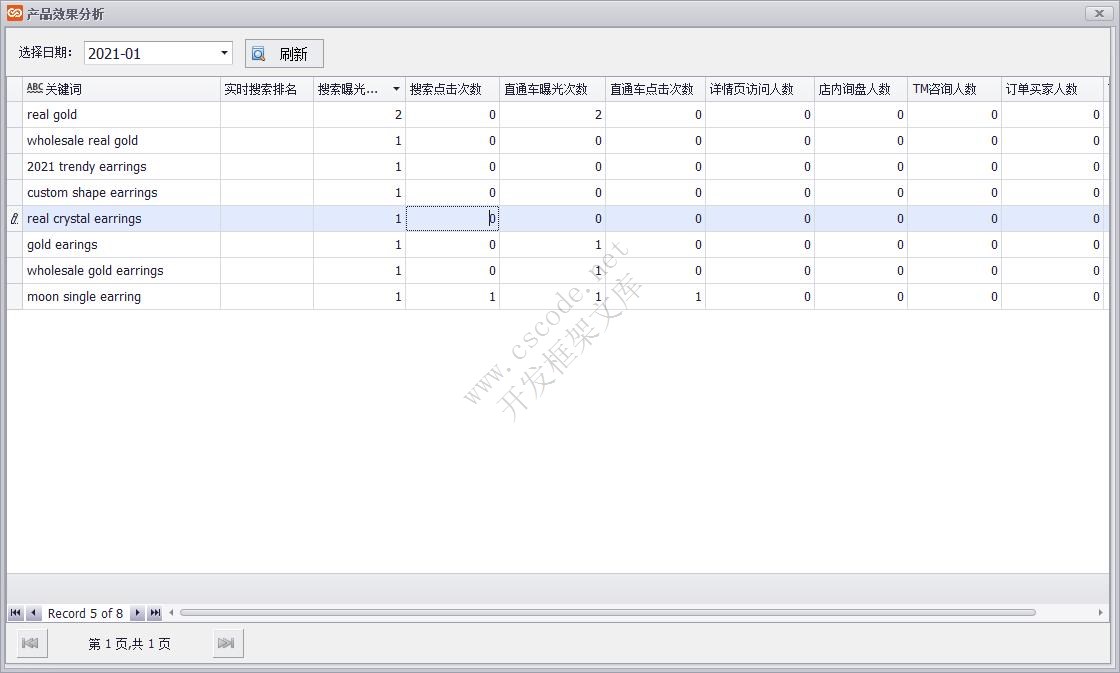Viewport: 1120px width, 673px height.
Task: Select the 'custom shape earrings' keyword cell
Action: click(121, 192)
